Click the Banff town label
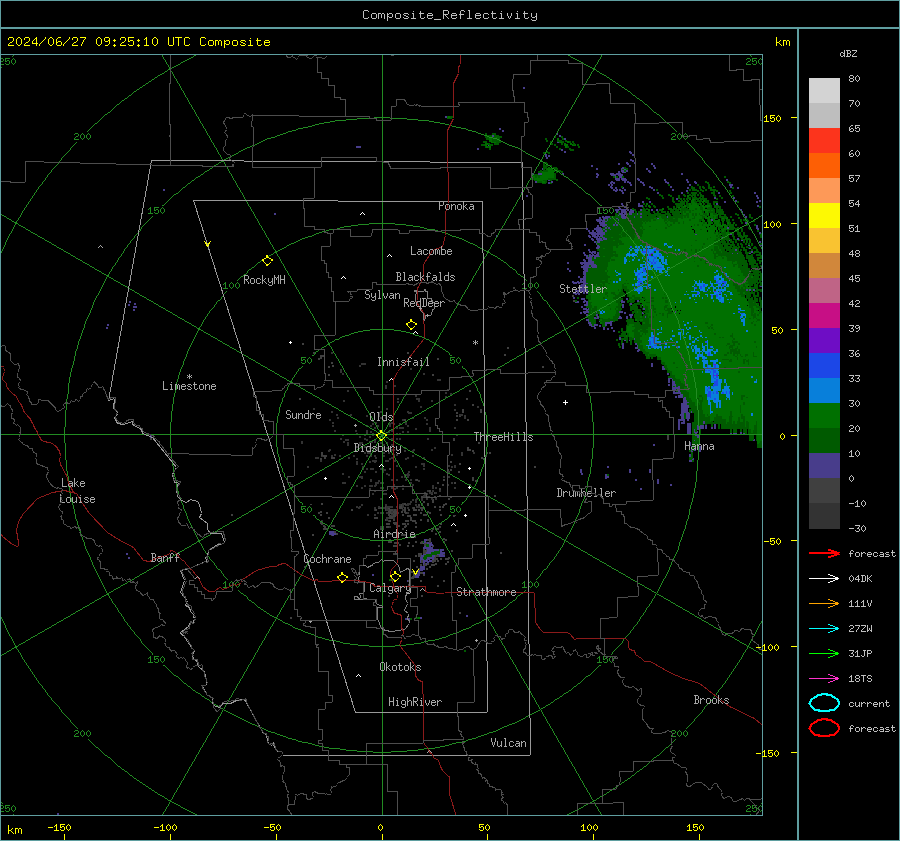 165,557
